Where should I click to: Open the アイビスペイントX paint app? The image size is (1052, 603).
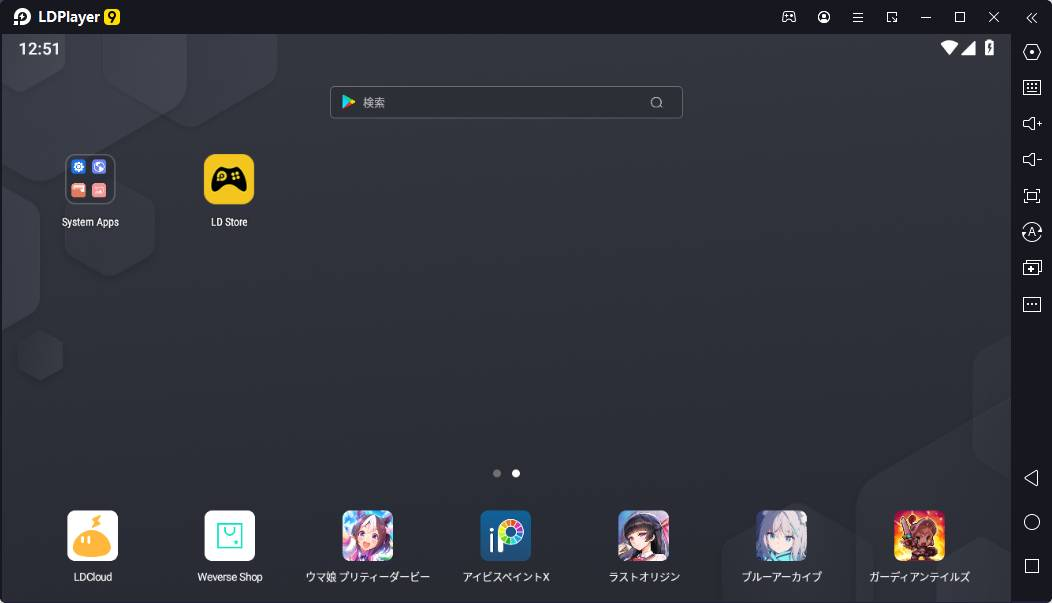pos(505,535)
